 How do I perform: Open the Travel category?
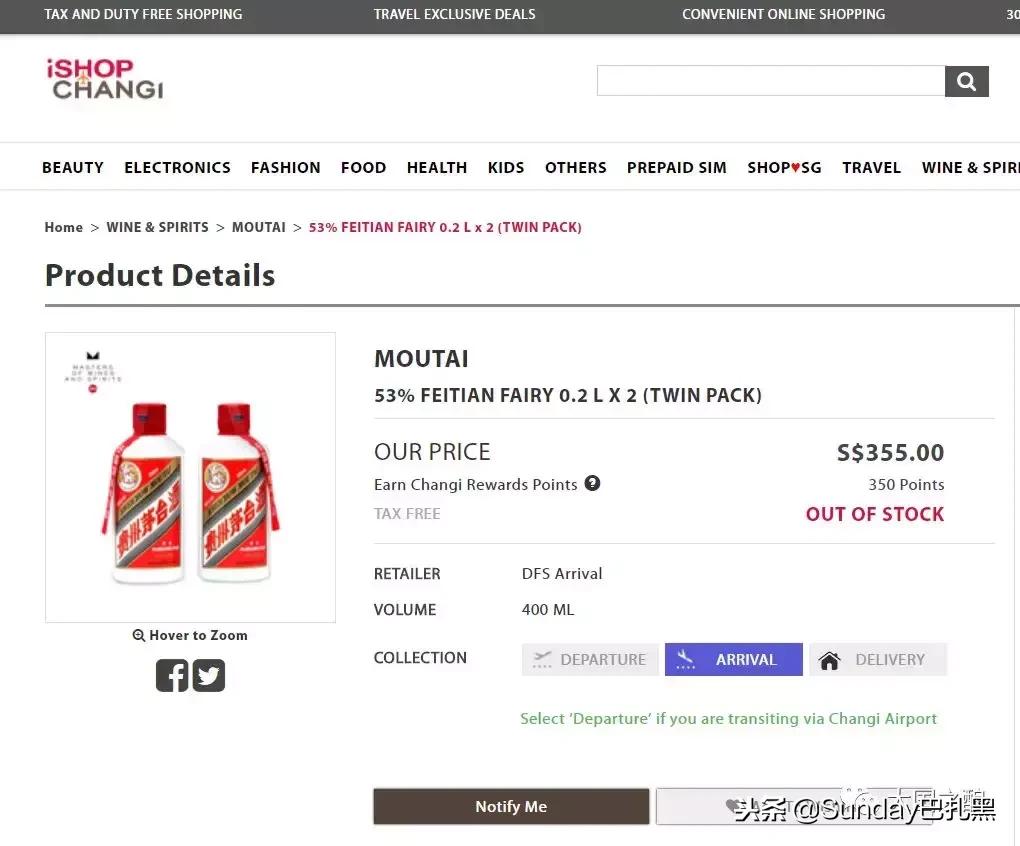(x=871, y=167)
